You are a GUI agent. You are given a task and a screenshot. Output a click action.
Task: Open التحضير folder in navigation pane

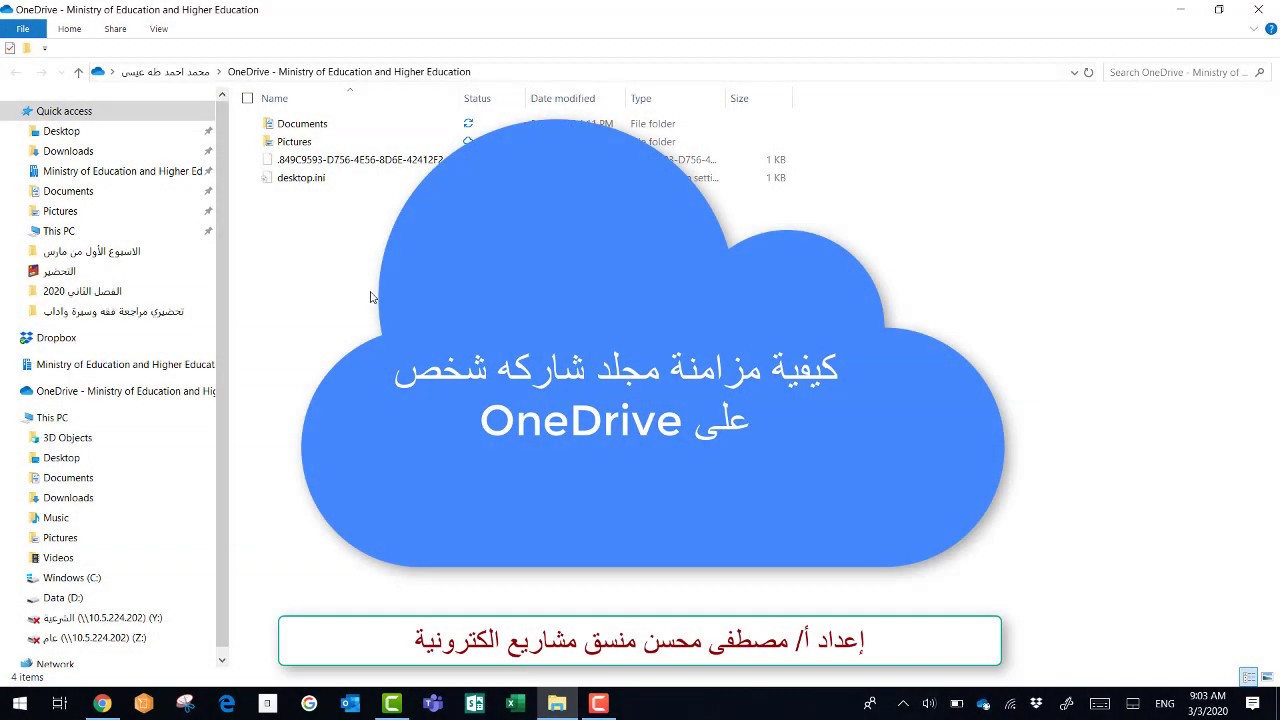point(59,271)
